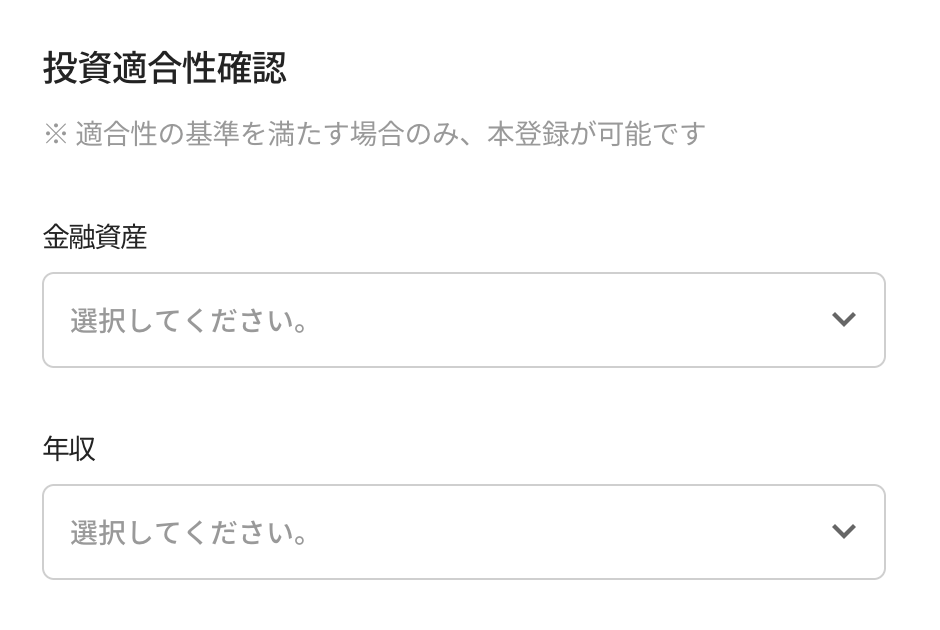
Task: Click the 年収 field label
Action: [x=69, y=449]
